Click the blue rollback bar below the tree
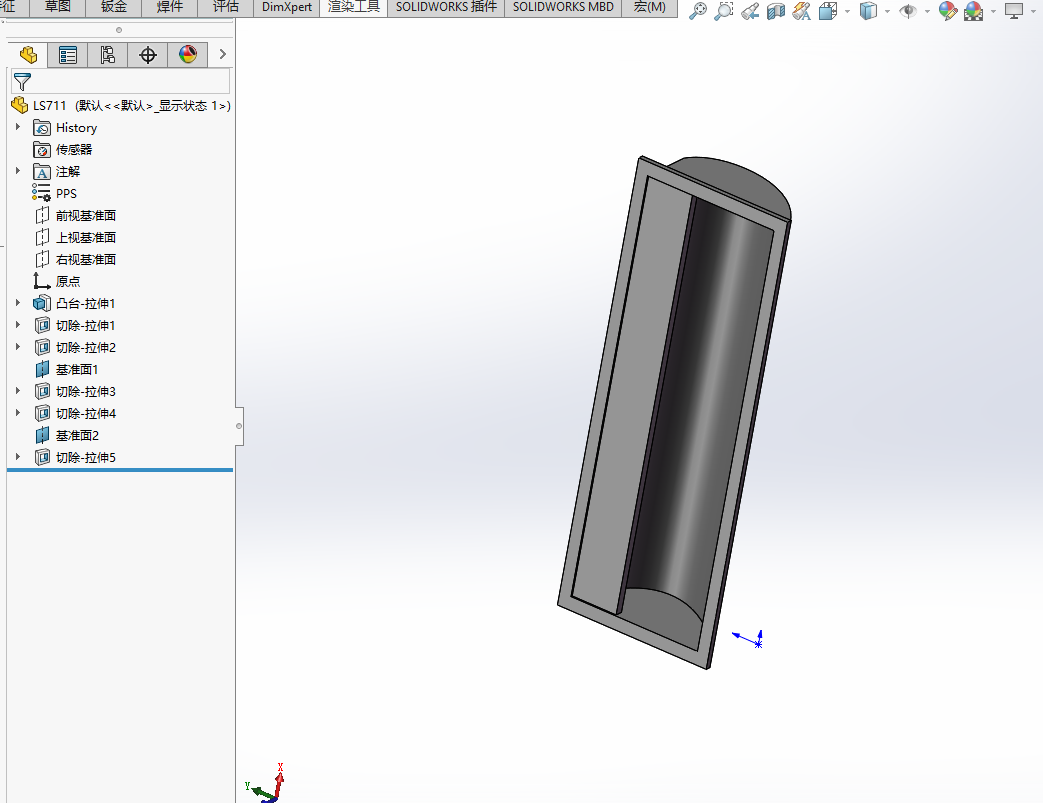Screen dimensions: 1043x803 point(120,470)
